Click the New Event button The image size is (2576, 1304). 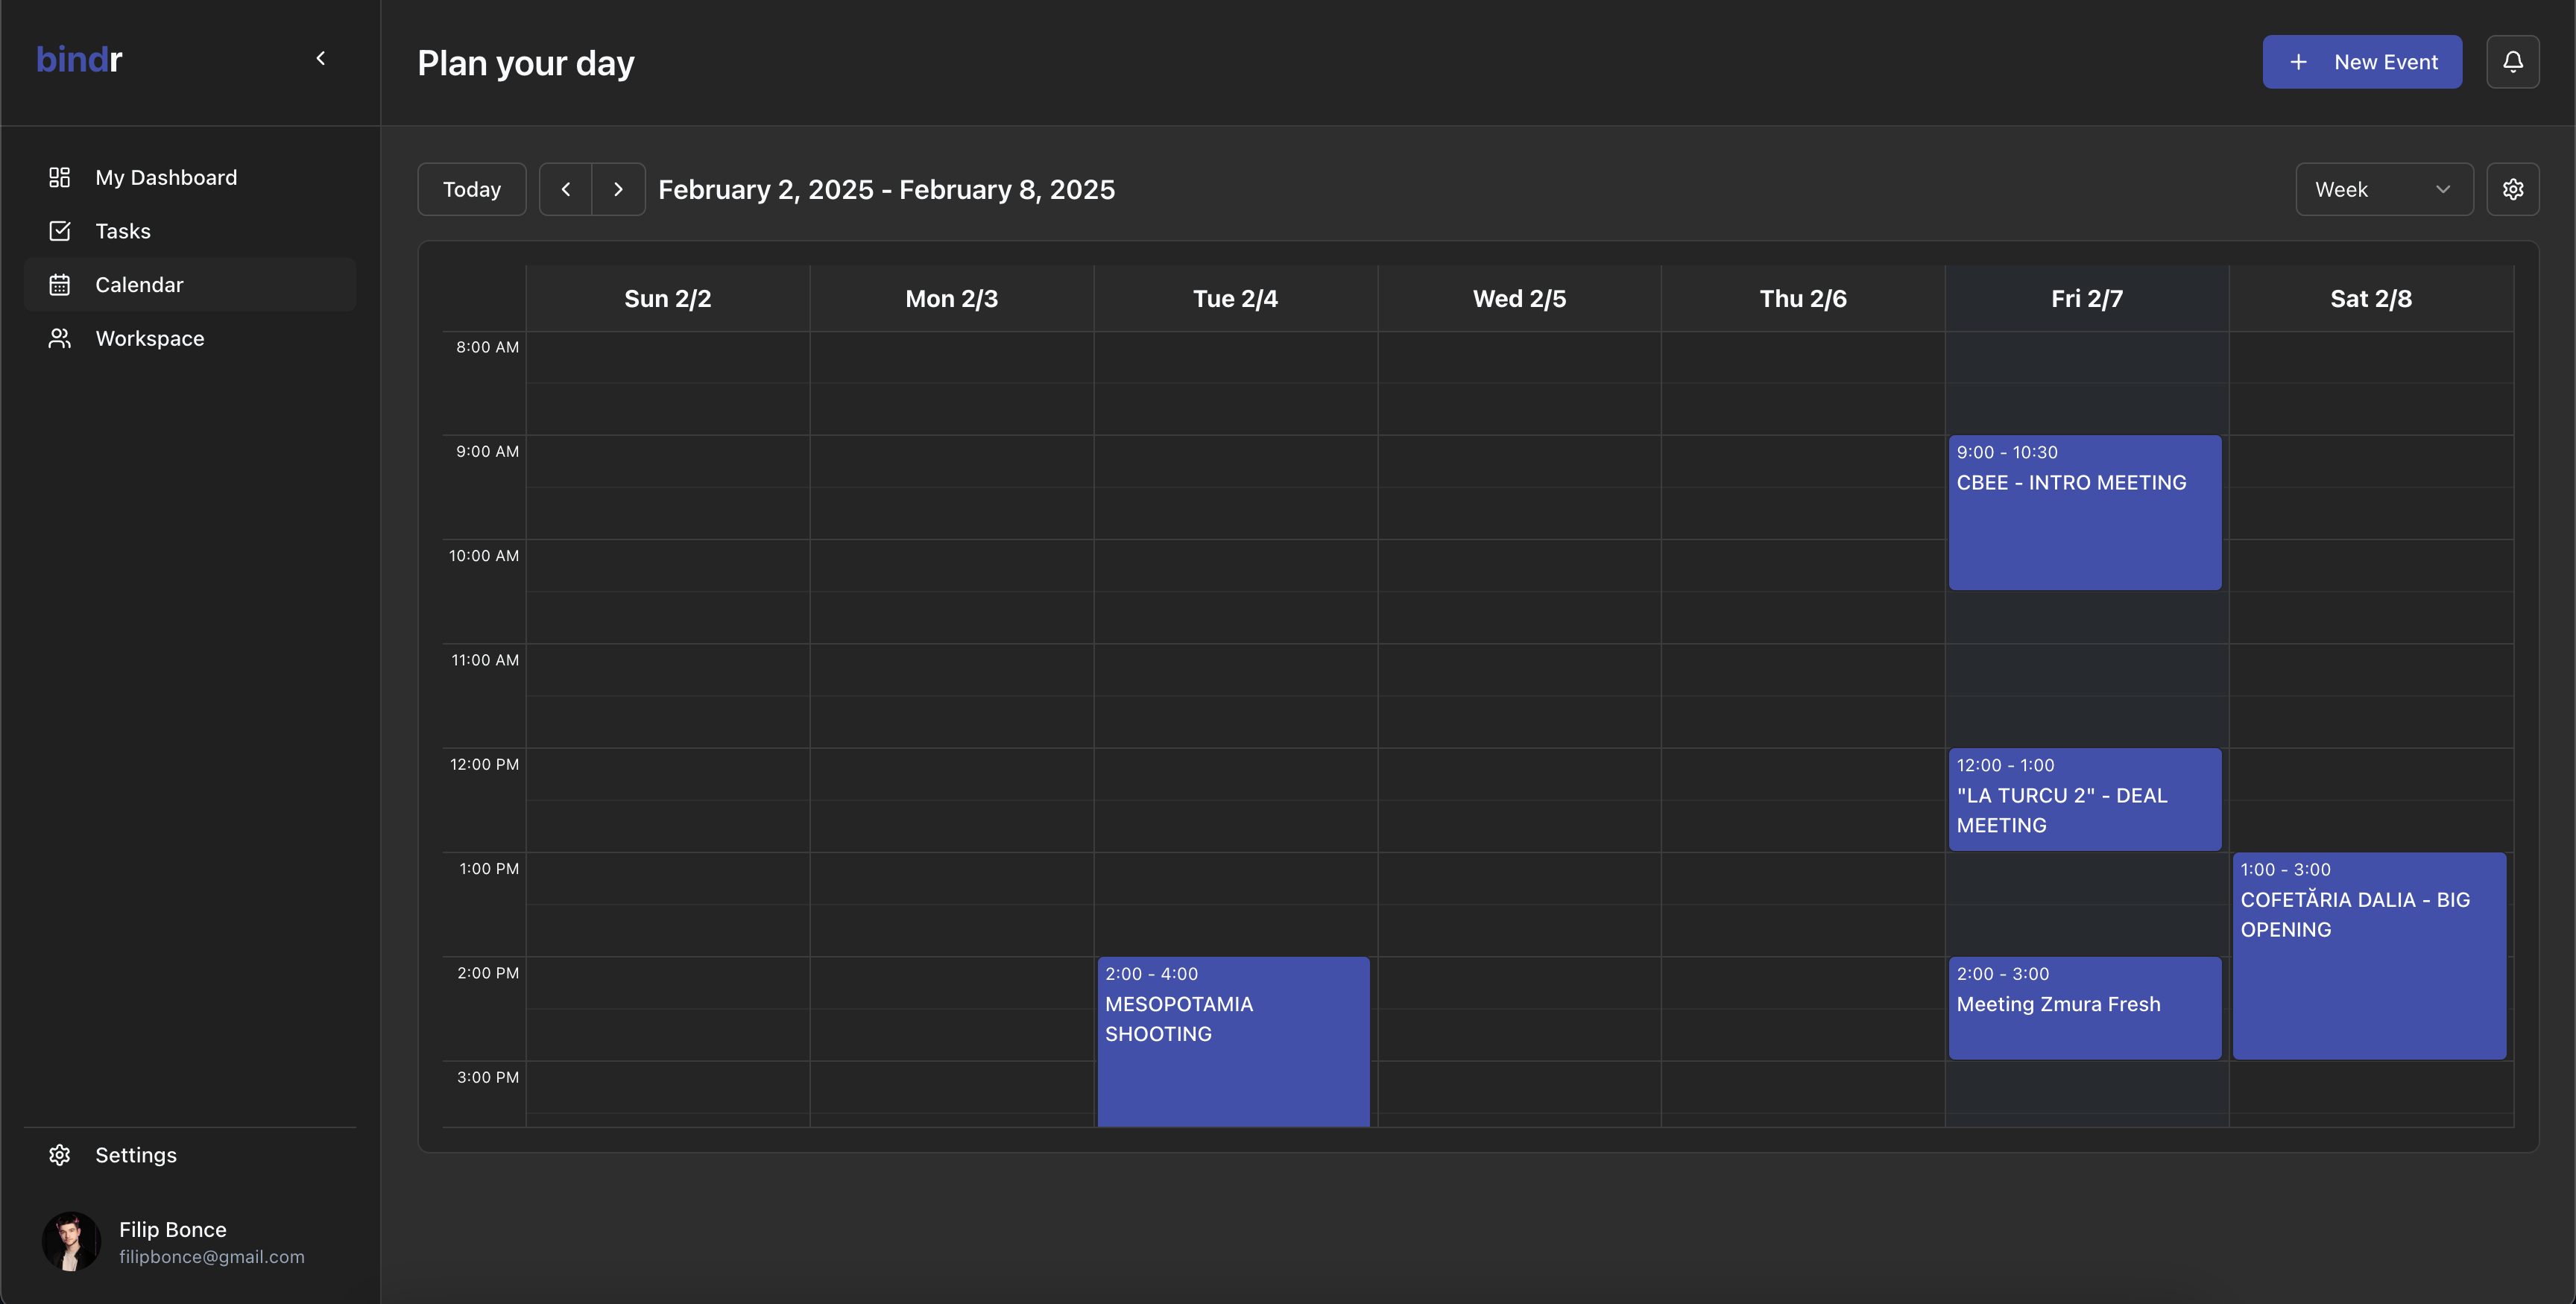click(2362, 62)
